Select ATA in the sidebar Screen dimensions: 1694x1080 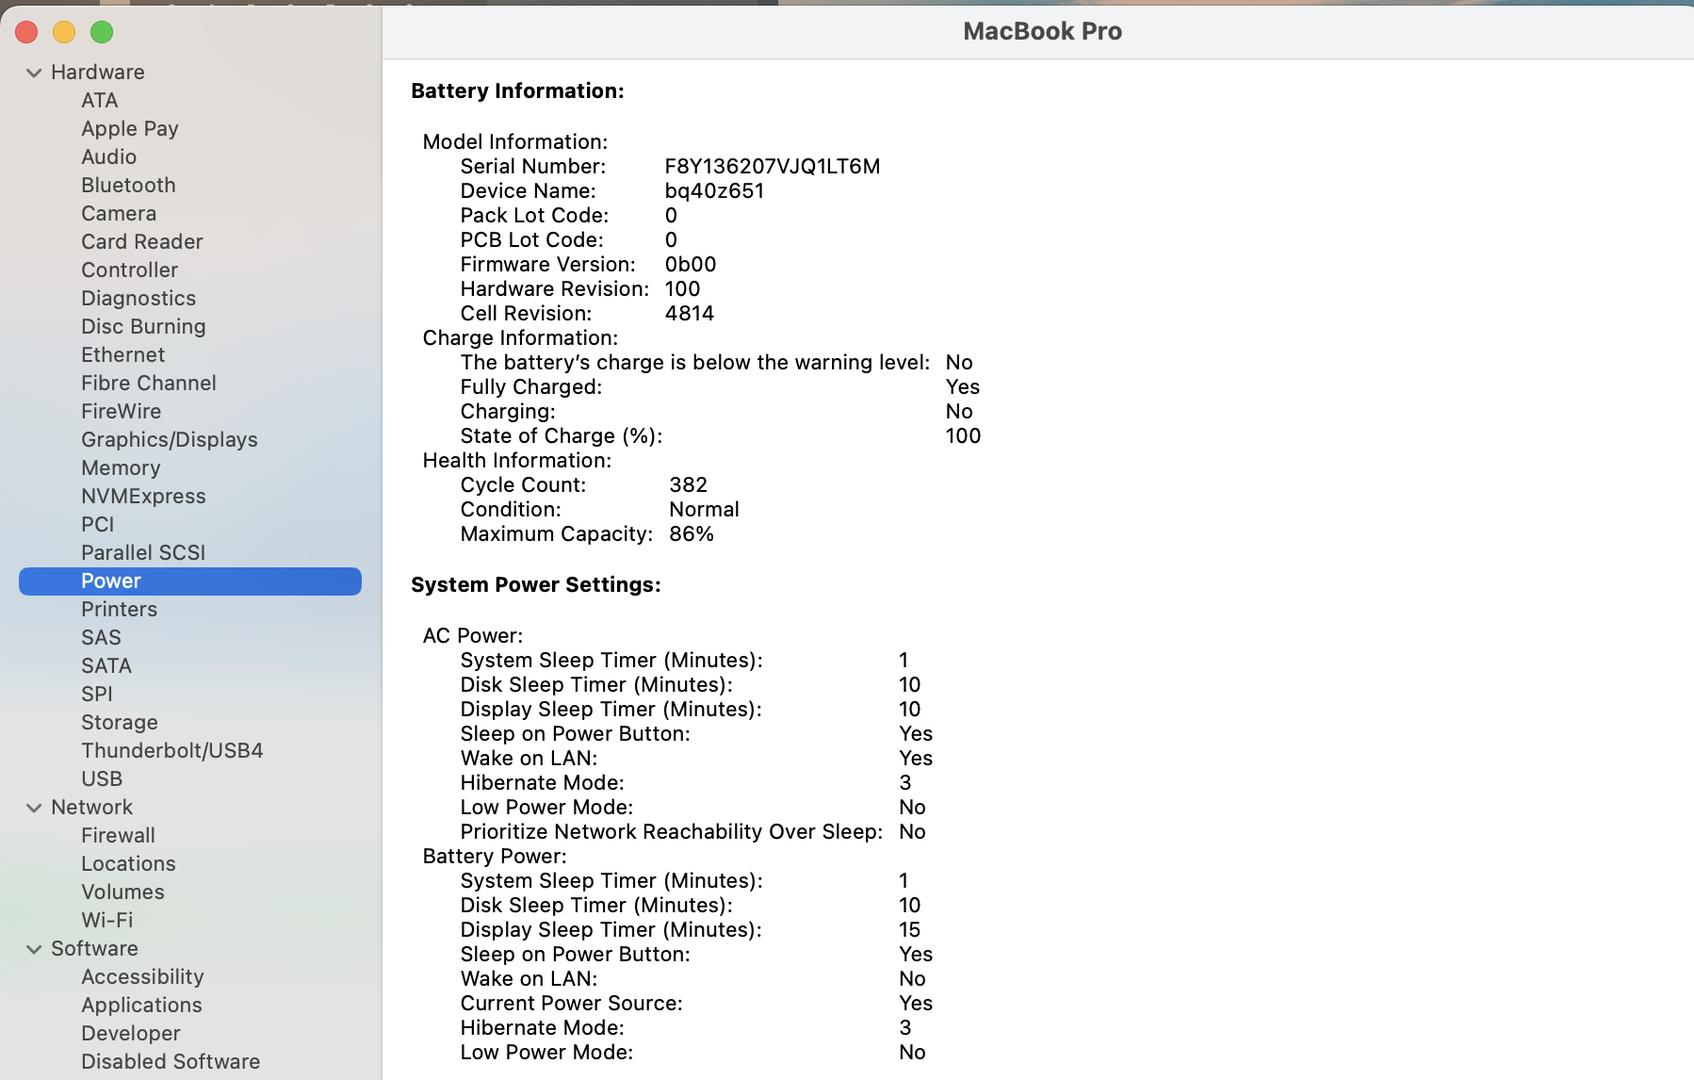(99, 100)
